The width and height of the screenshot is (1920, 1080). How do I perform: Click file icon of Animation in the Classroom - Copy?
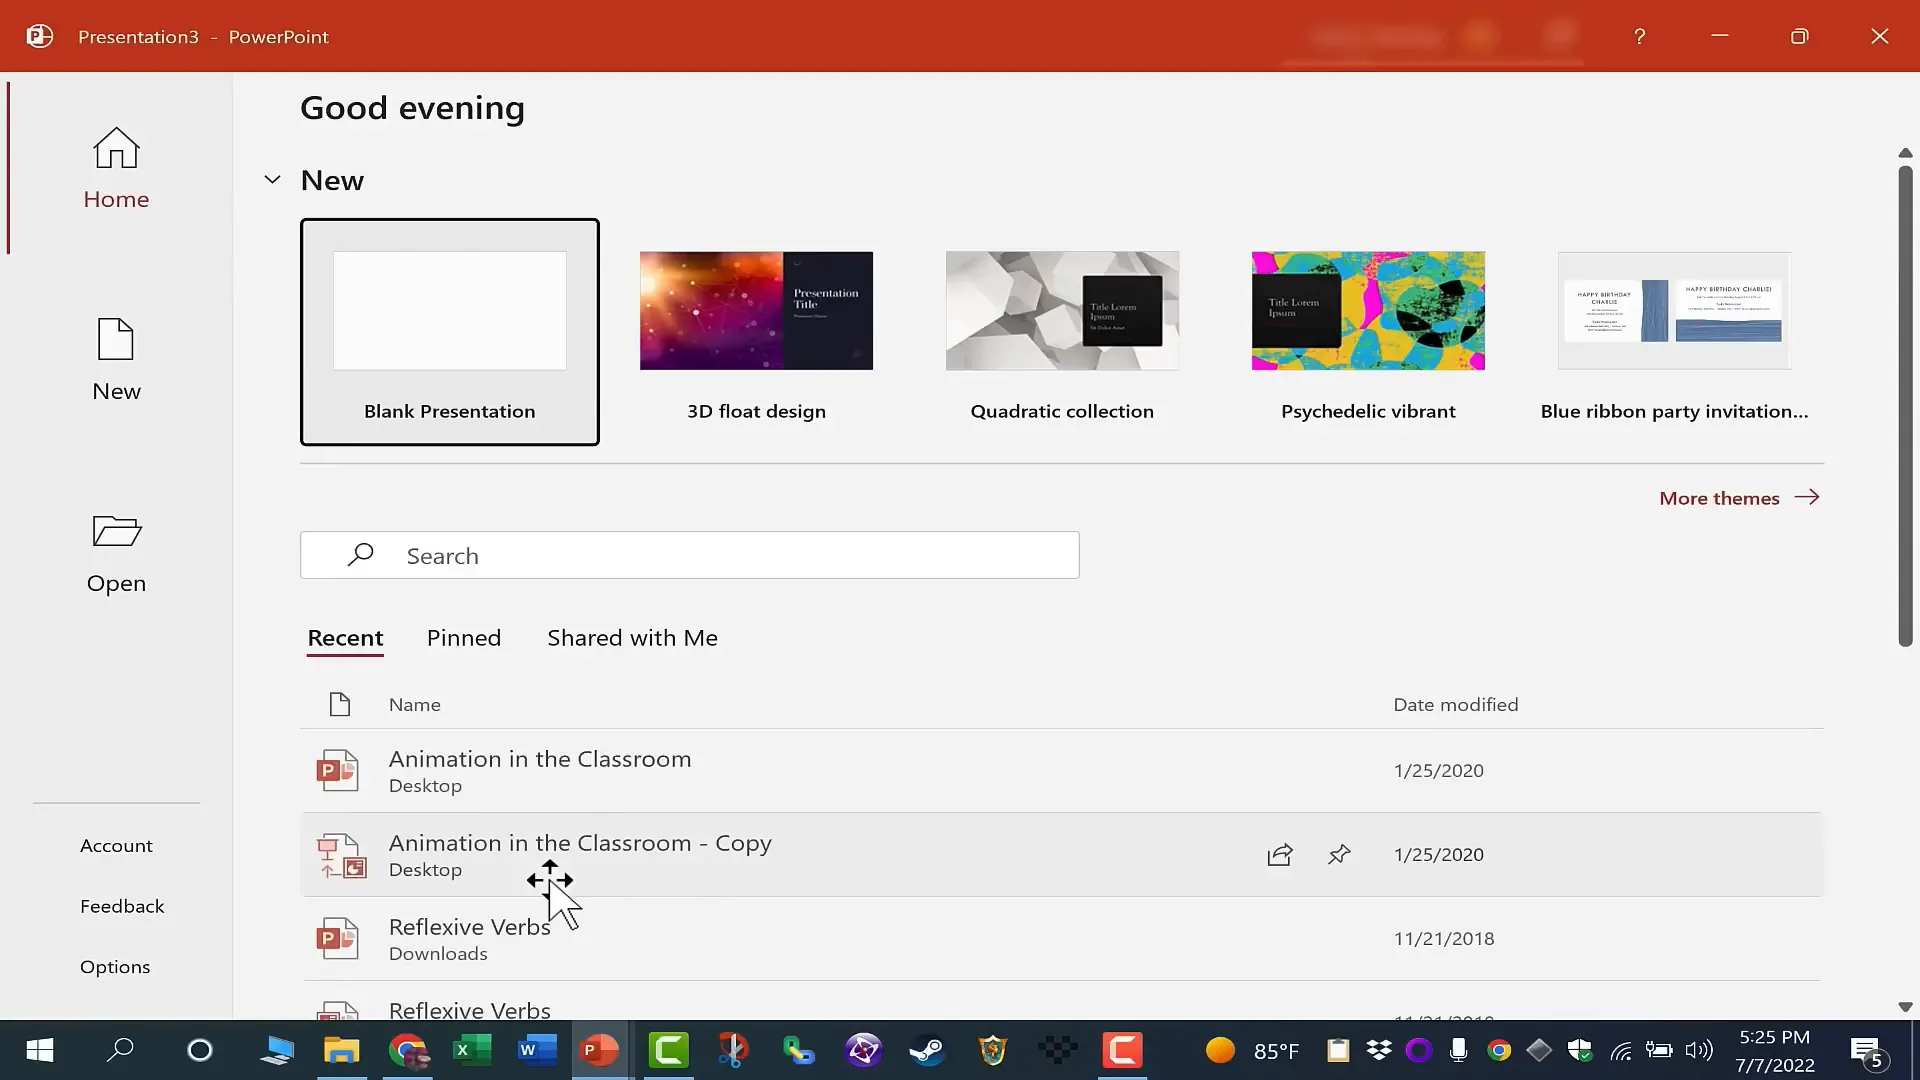pos(341,856)
